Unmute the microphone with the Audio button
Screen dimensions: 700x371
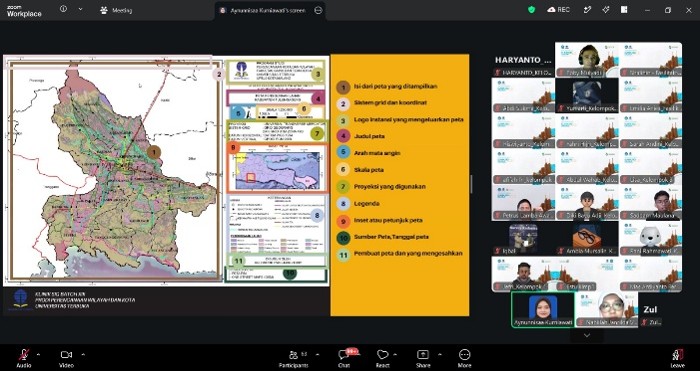24,358
